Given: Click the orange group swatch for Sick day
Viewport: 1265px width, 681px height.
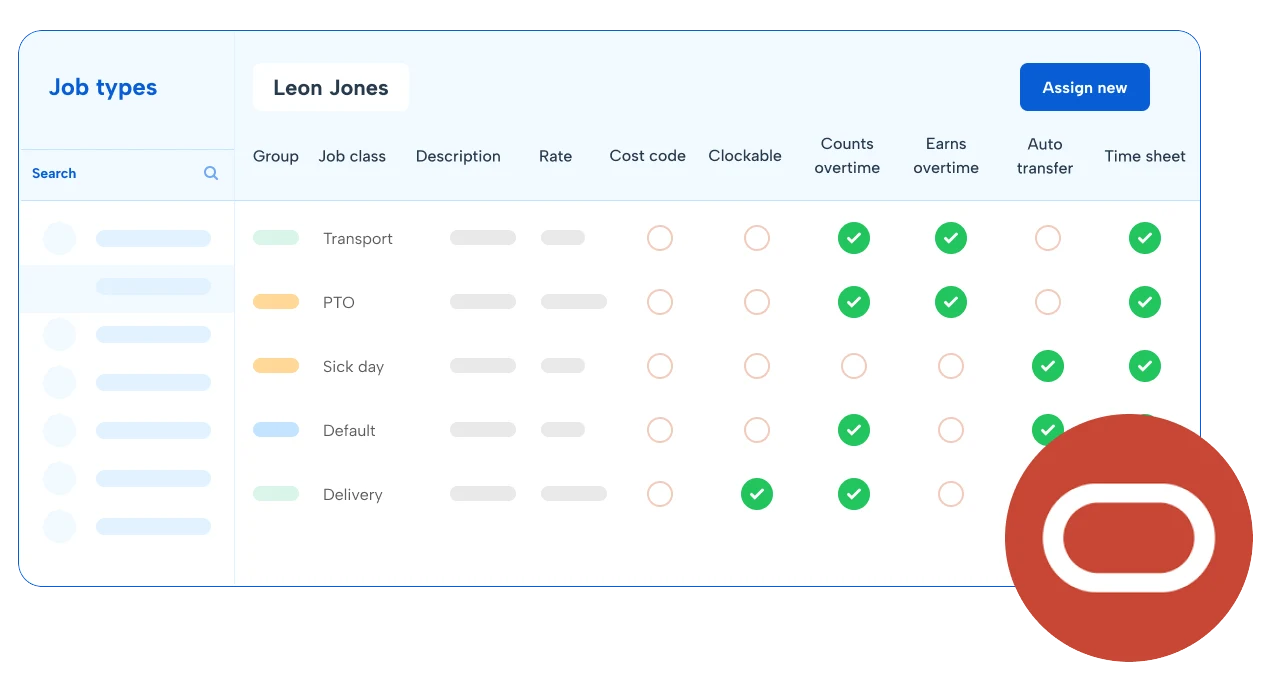Looking at the screenshot, I should pyautogui.click(x=276, y=366).
